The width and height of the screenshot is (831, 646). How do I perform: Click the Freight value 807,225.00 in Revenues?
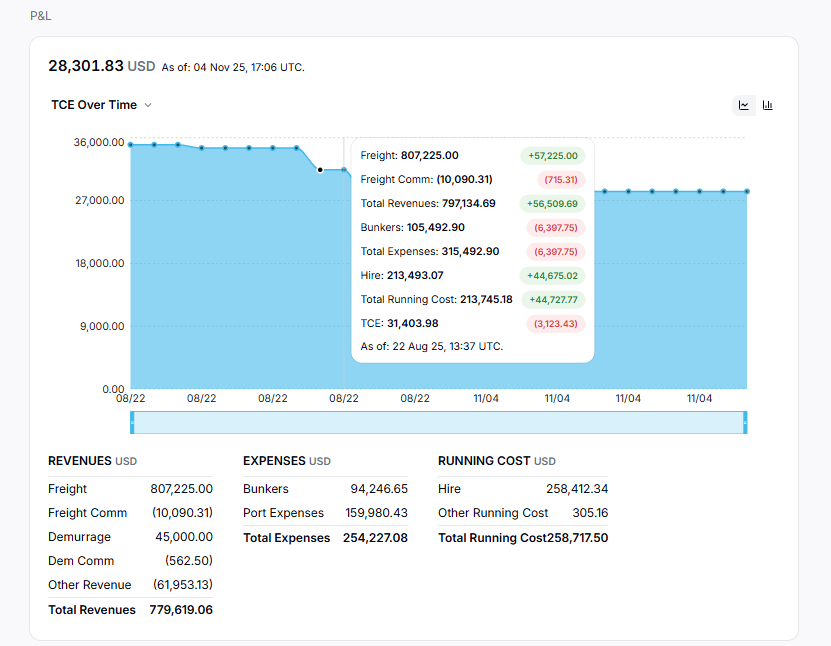(181, 489)
